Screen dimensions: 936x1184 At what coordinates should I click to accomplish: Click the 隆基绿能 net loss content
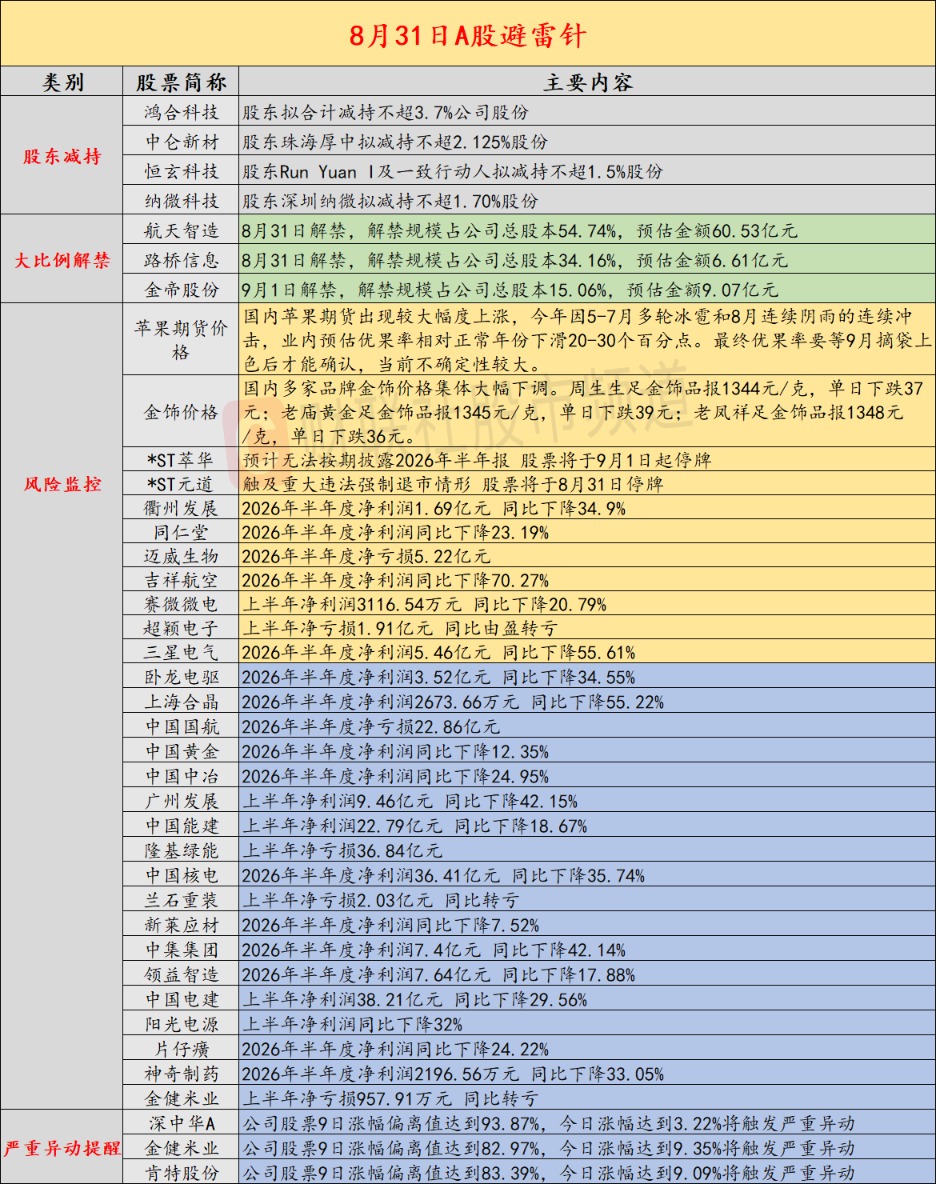587,850
